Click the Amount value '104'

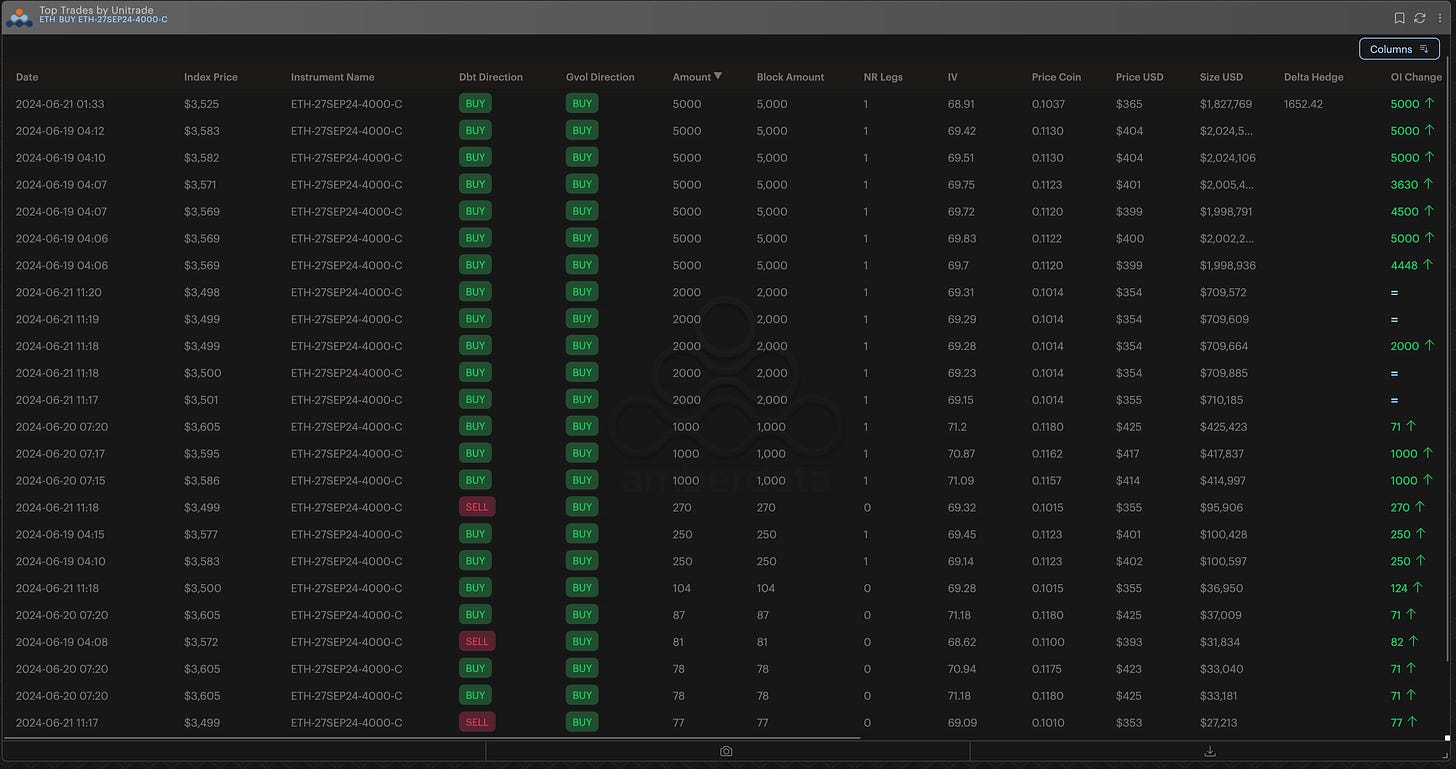(682, 588)
